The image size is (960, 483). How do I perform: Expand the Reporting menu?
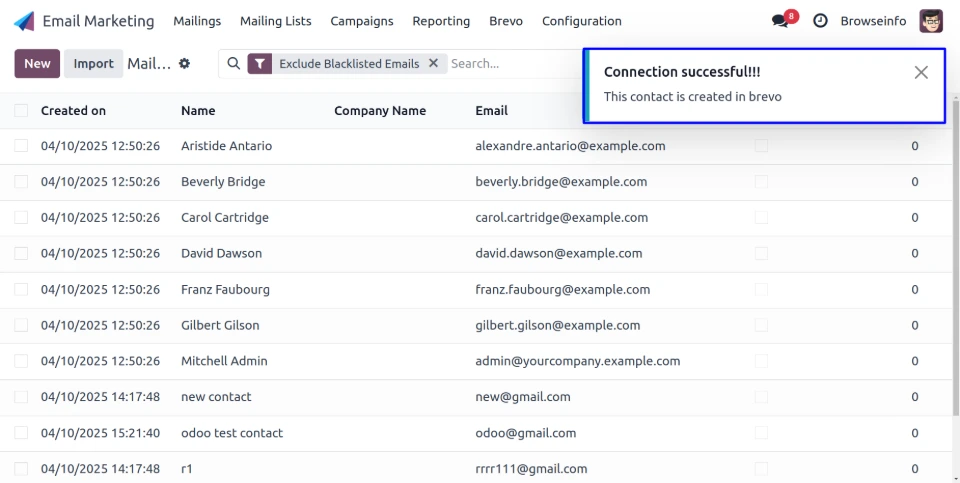click(441, 21)
